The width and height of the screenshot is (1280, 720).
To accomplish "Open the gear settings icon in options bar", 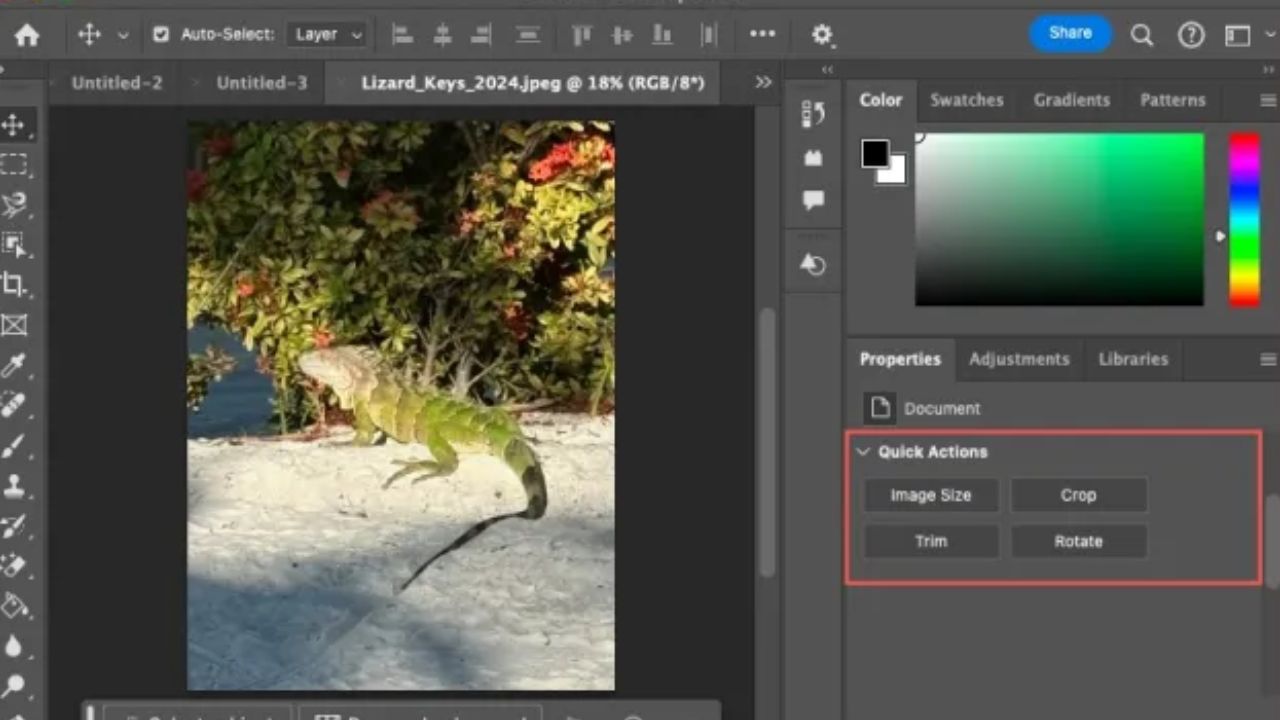I will (x=822, y=35).
